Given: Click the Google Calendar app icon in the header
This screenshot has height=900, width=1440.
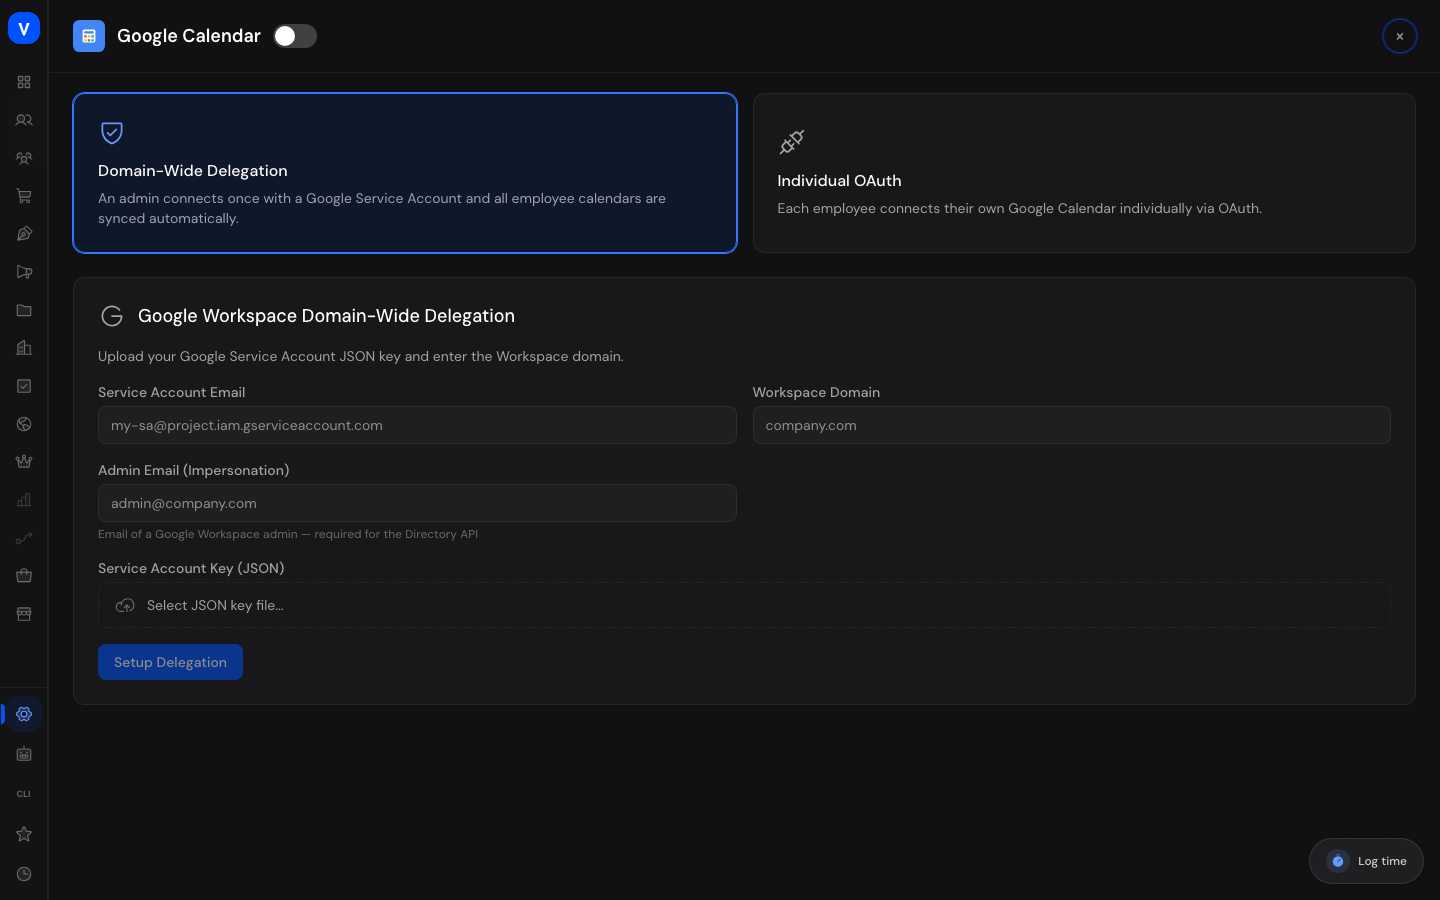Looking at the screenshot, I should point(89,36).
